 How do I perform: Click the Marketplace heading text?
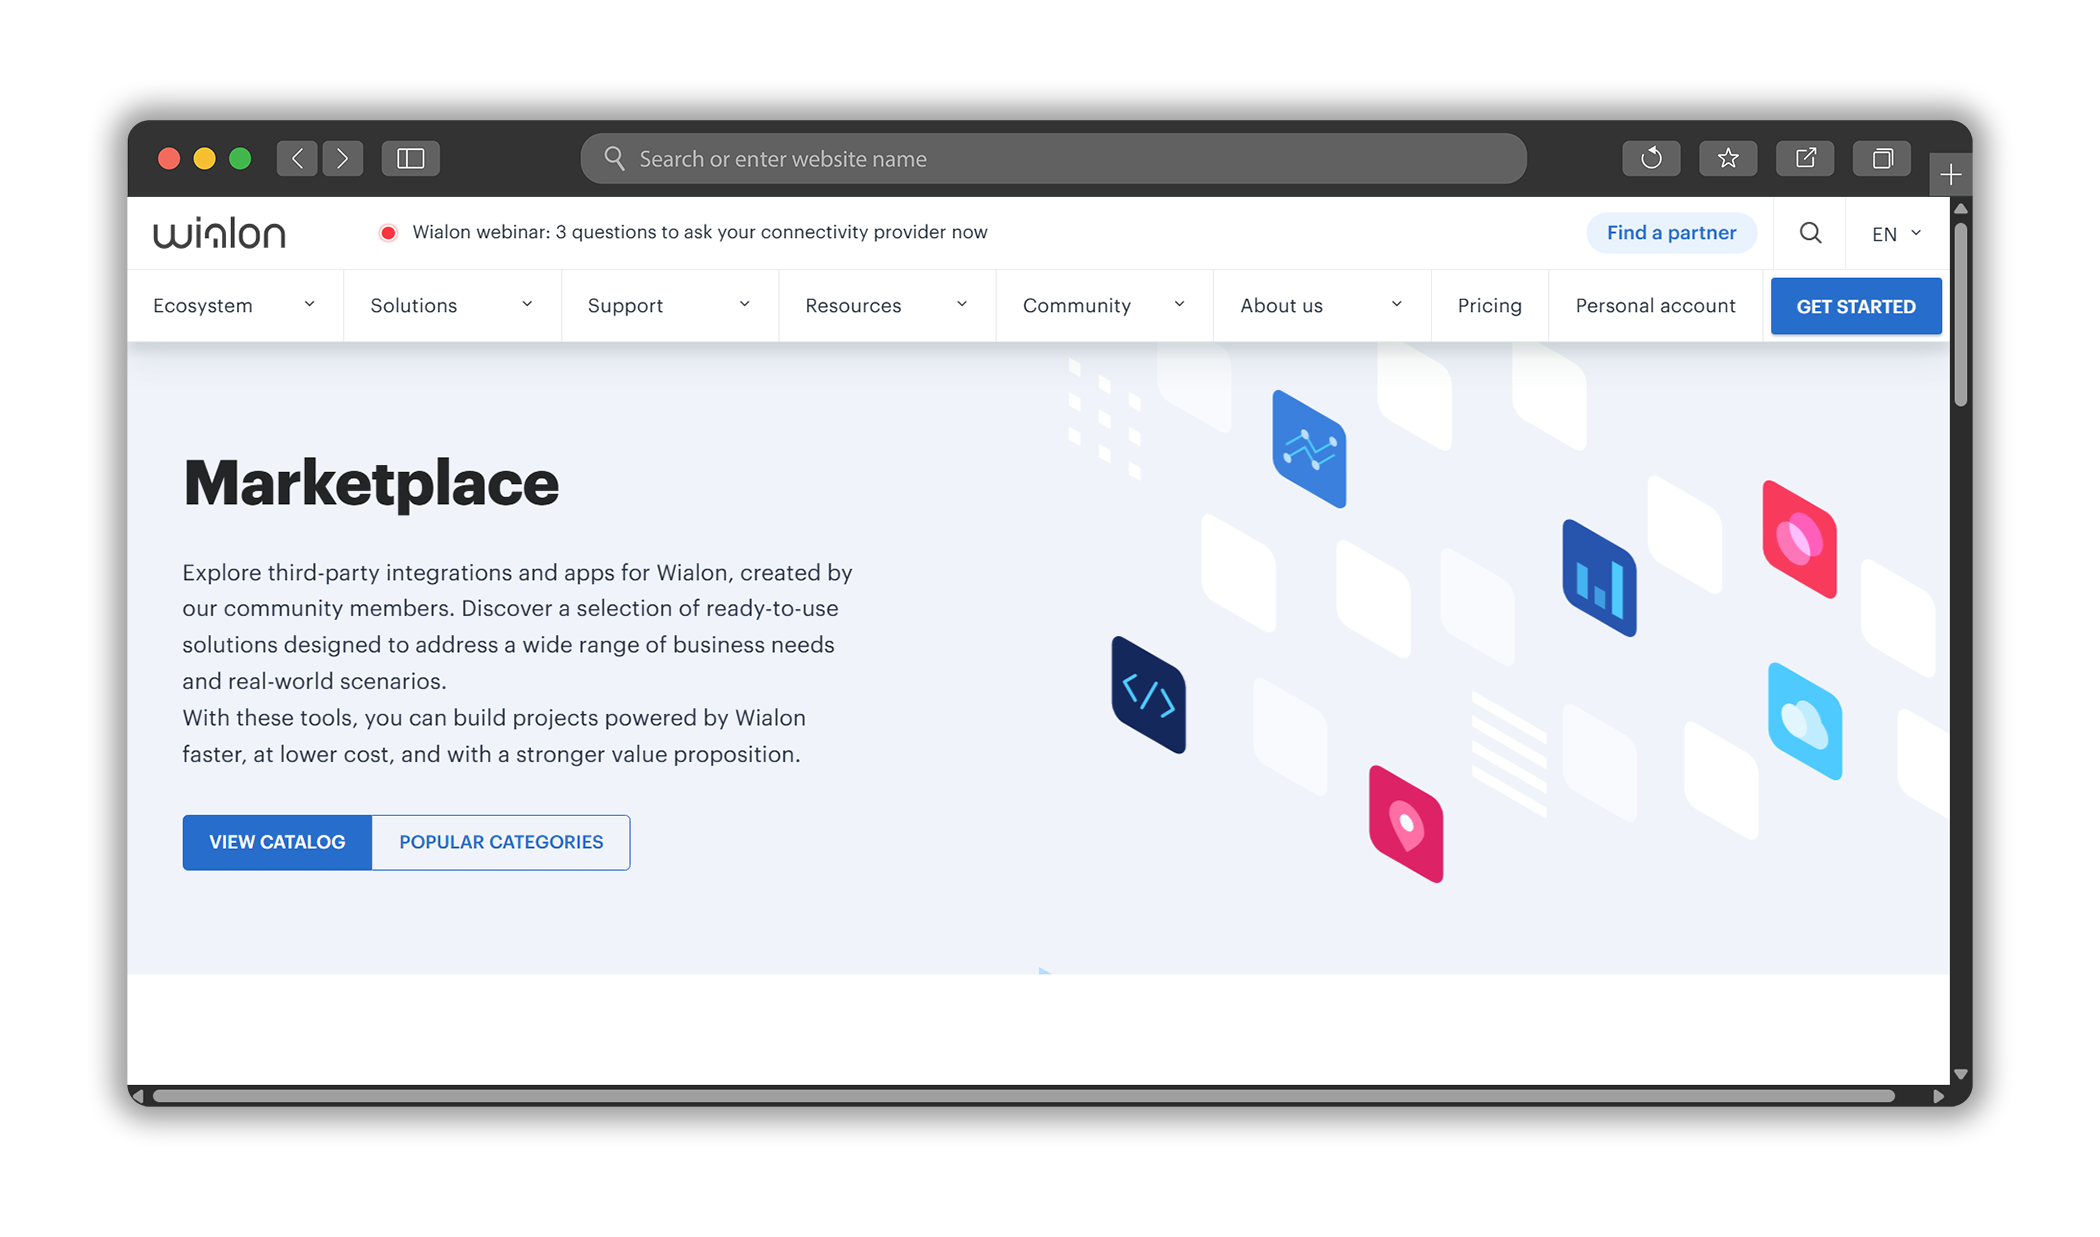(x=371, y=485)
